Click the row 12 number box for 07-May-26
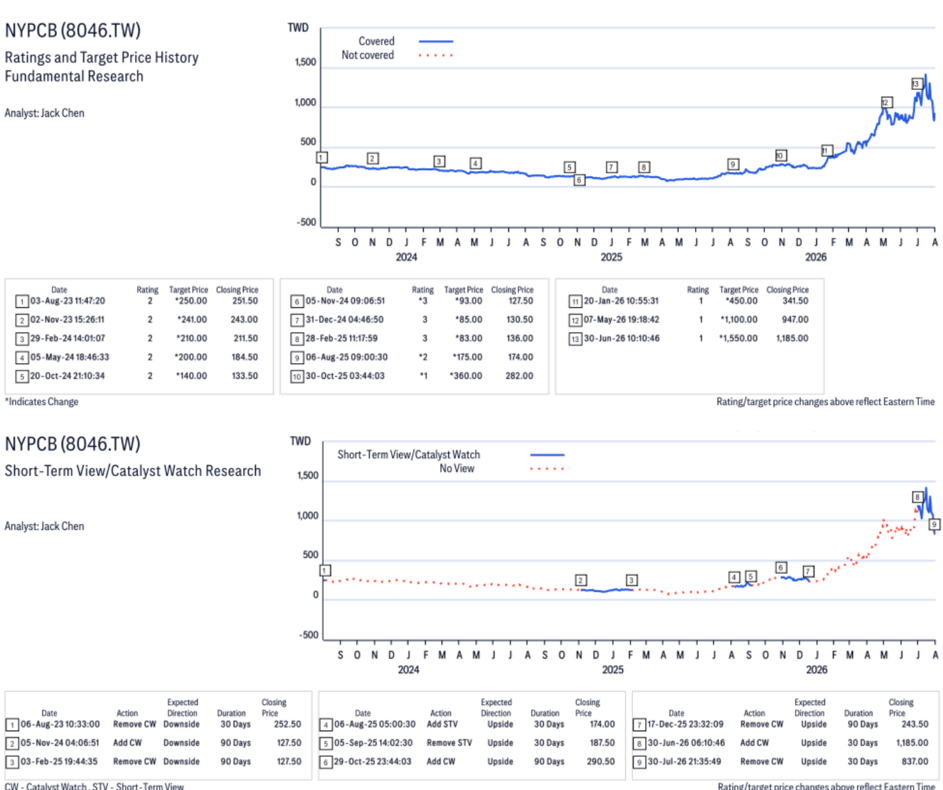 (575, 320)
